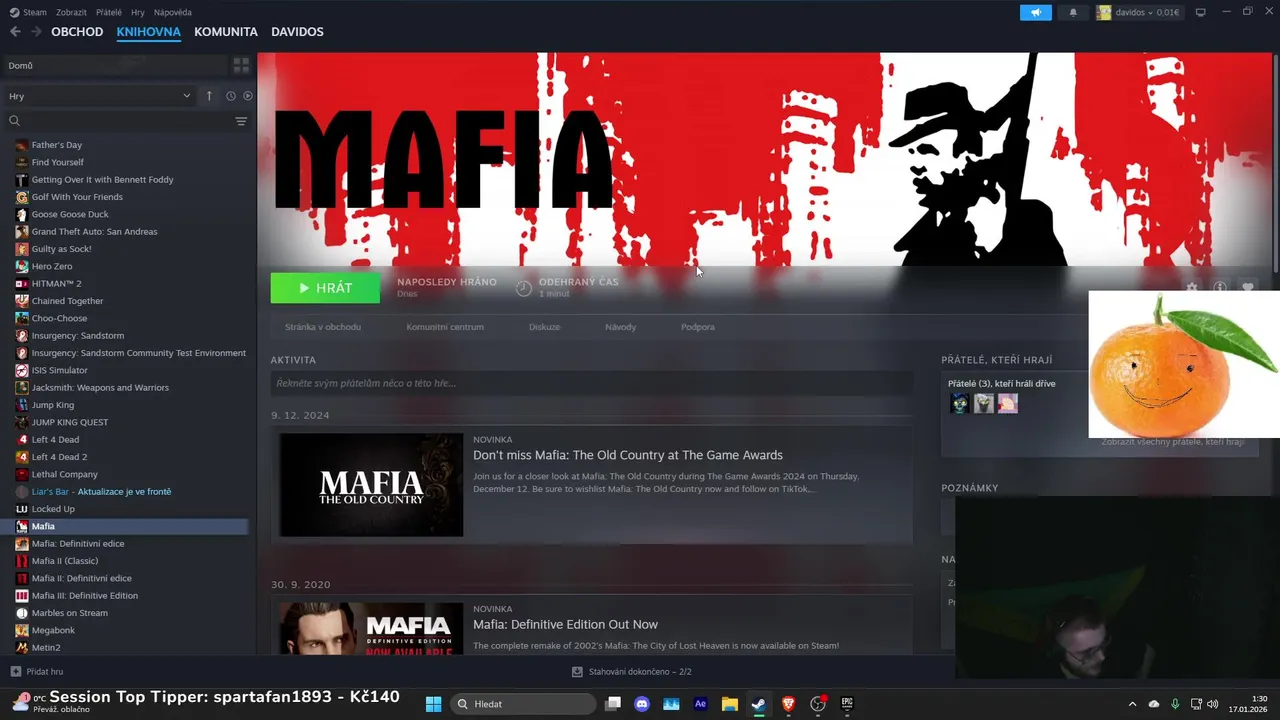Open the notifications bell
This screenshot has height=720, width=1280.
tap(1074, 12)
